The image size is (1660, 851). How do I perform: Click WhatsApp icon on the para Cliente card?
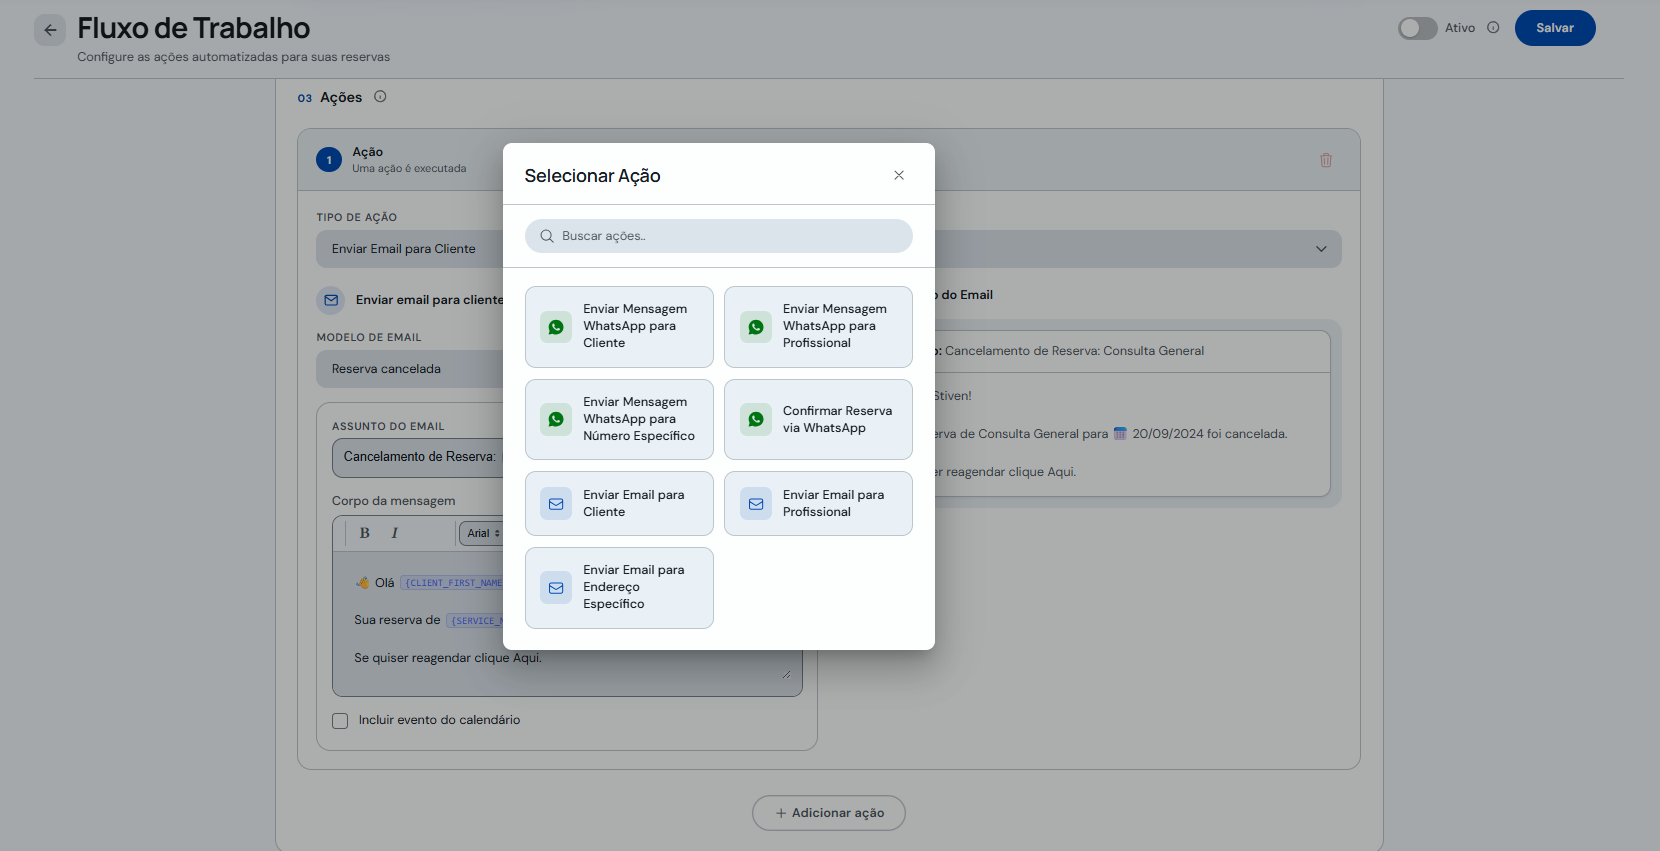click(x=556, y=327)
